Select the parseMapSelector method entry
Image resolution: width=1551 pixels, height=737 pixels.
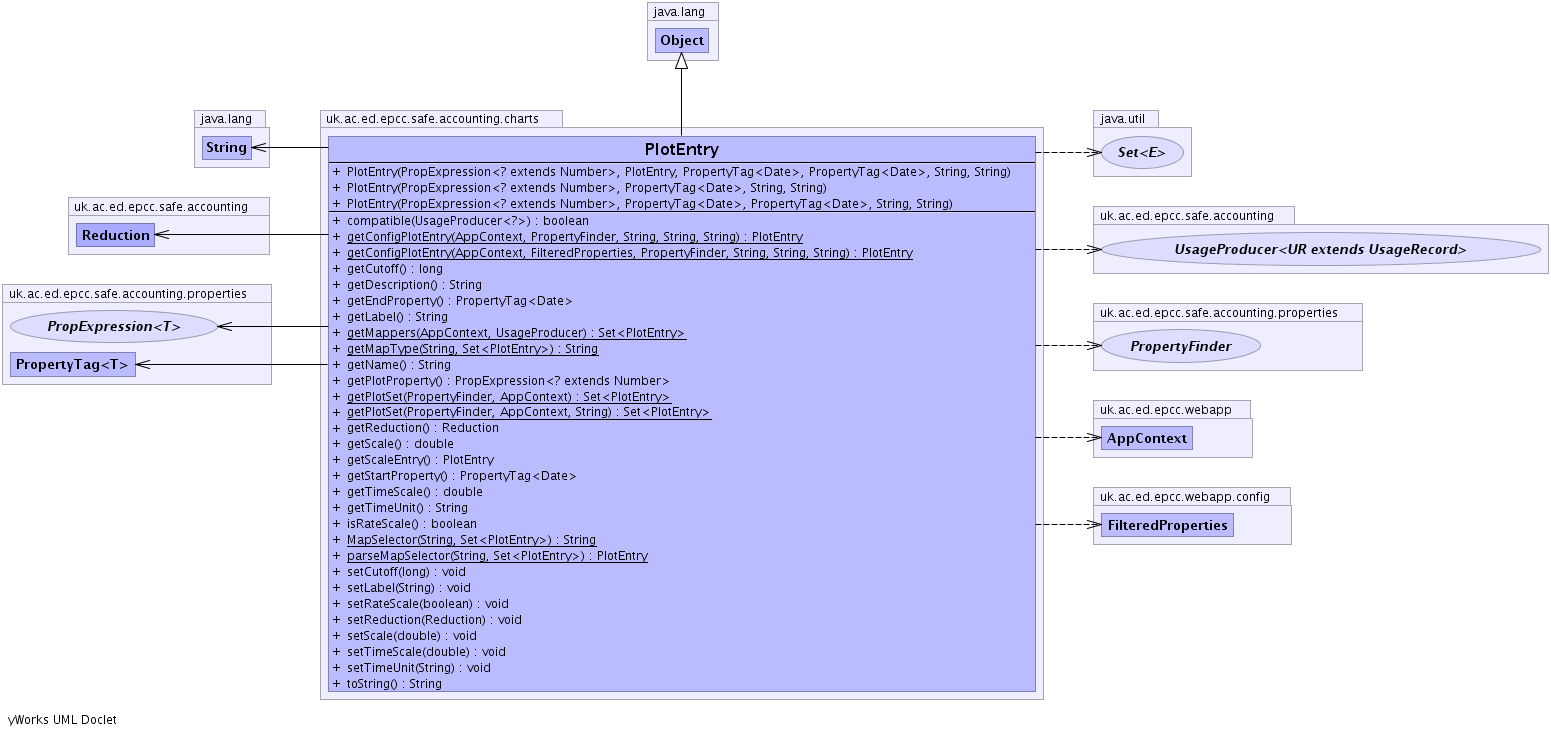[x=497, y=556]
